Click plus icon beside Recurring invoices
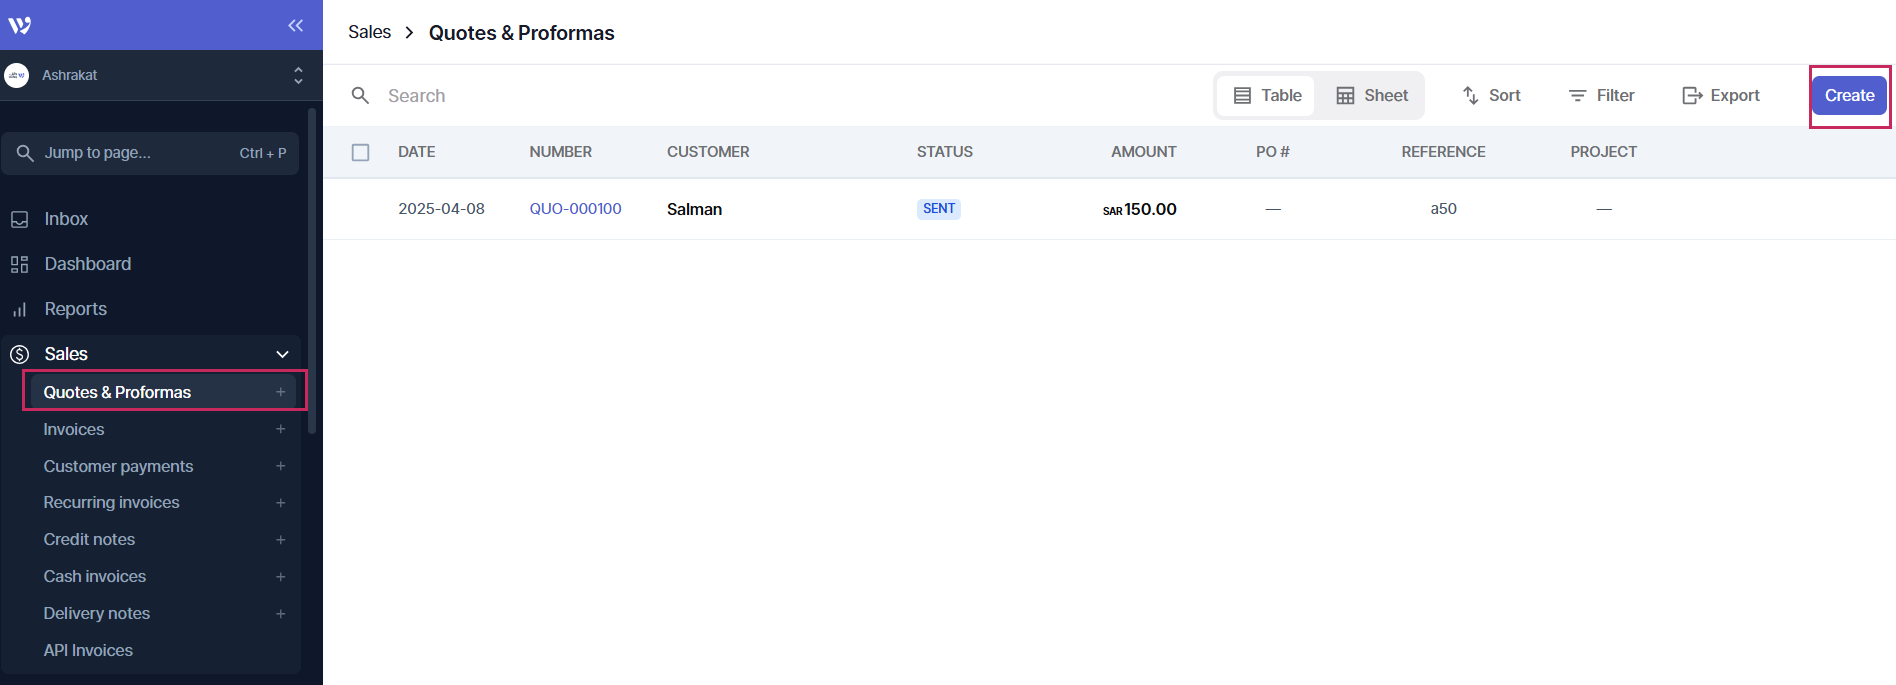 [281, 503]
